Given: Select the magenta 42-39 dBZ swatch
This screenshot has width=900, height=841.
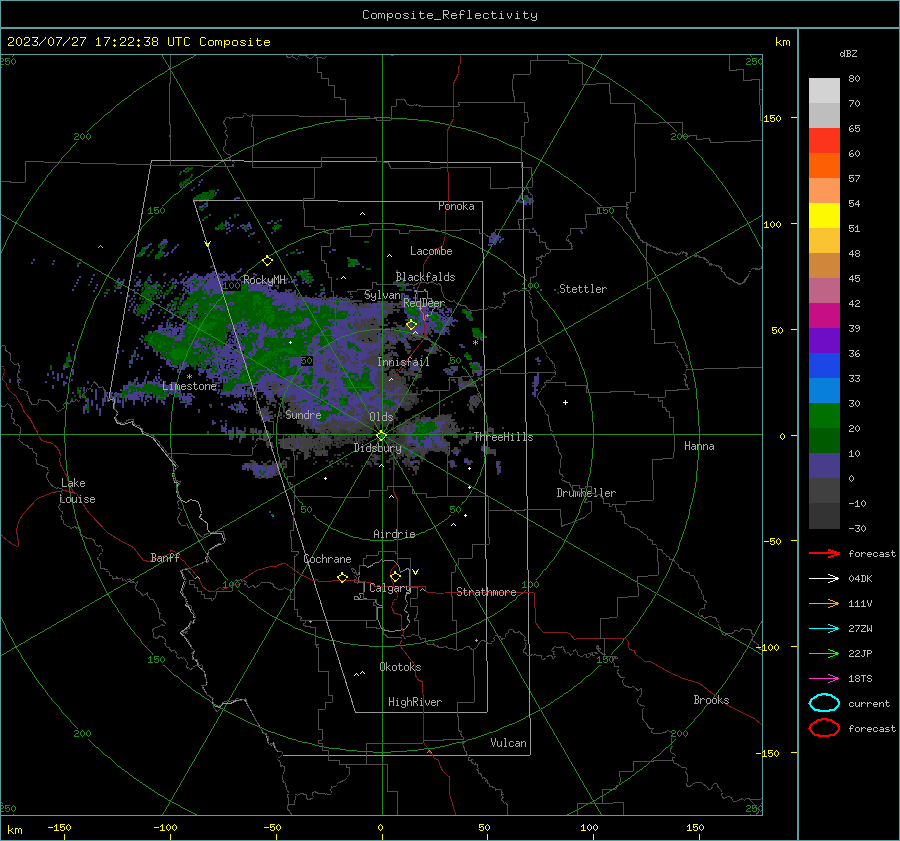Looking at the screenshot, I should (824, 316).
